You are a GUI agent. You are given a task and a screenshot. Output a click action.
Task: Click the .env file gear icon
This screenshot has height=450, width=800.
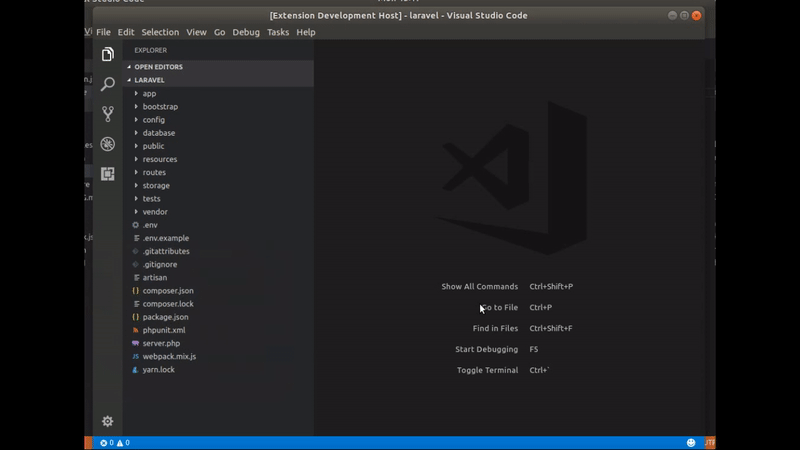(135, 225)
